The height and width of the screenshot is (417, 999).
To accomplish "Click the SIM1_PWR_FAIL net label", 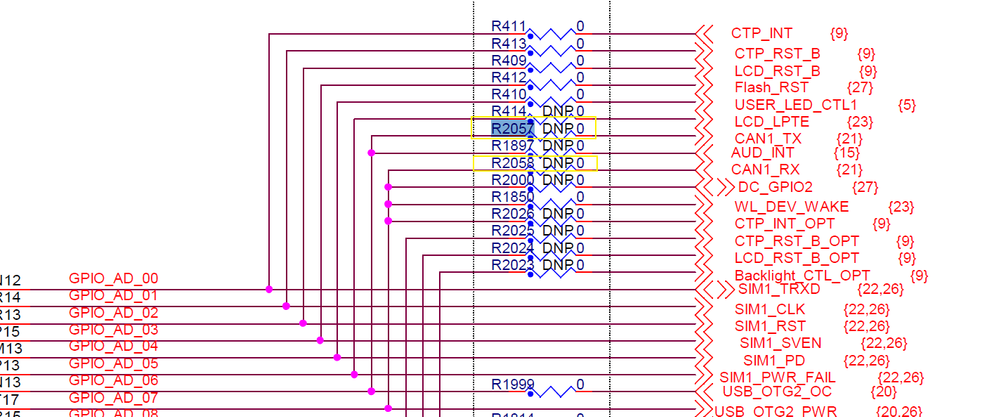I will [x=777, y=377].
